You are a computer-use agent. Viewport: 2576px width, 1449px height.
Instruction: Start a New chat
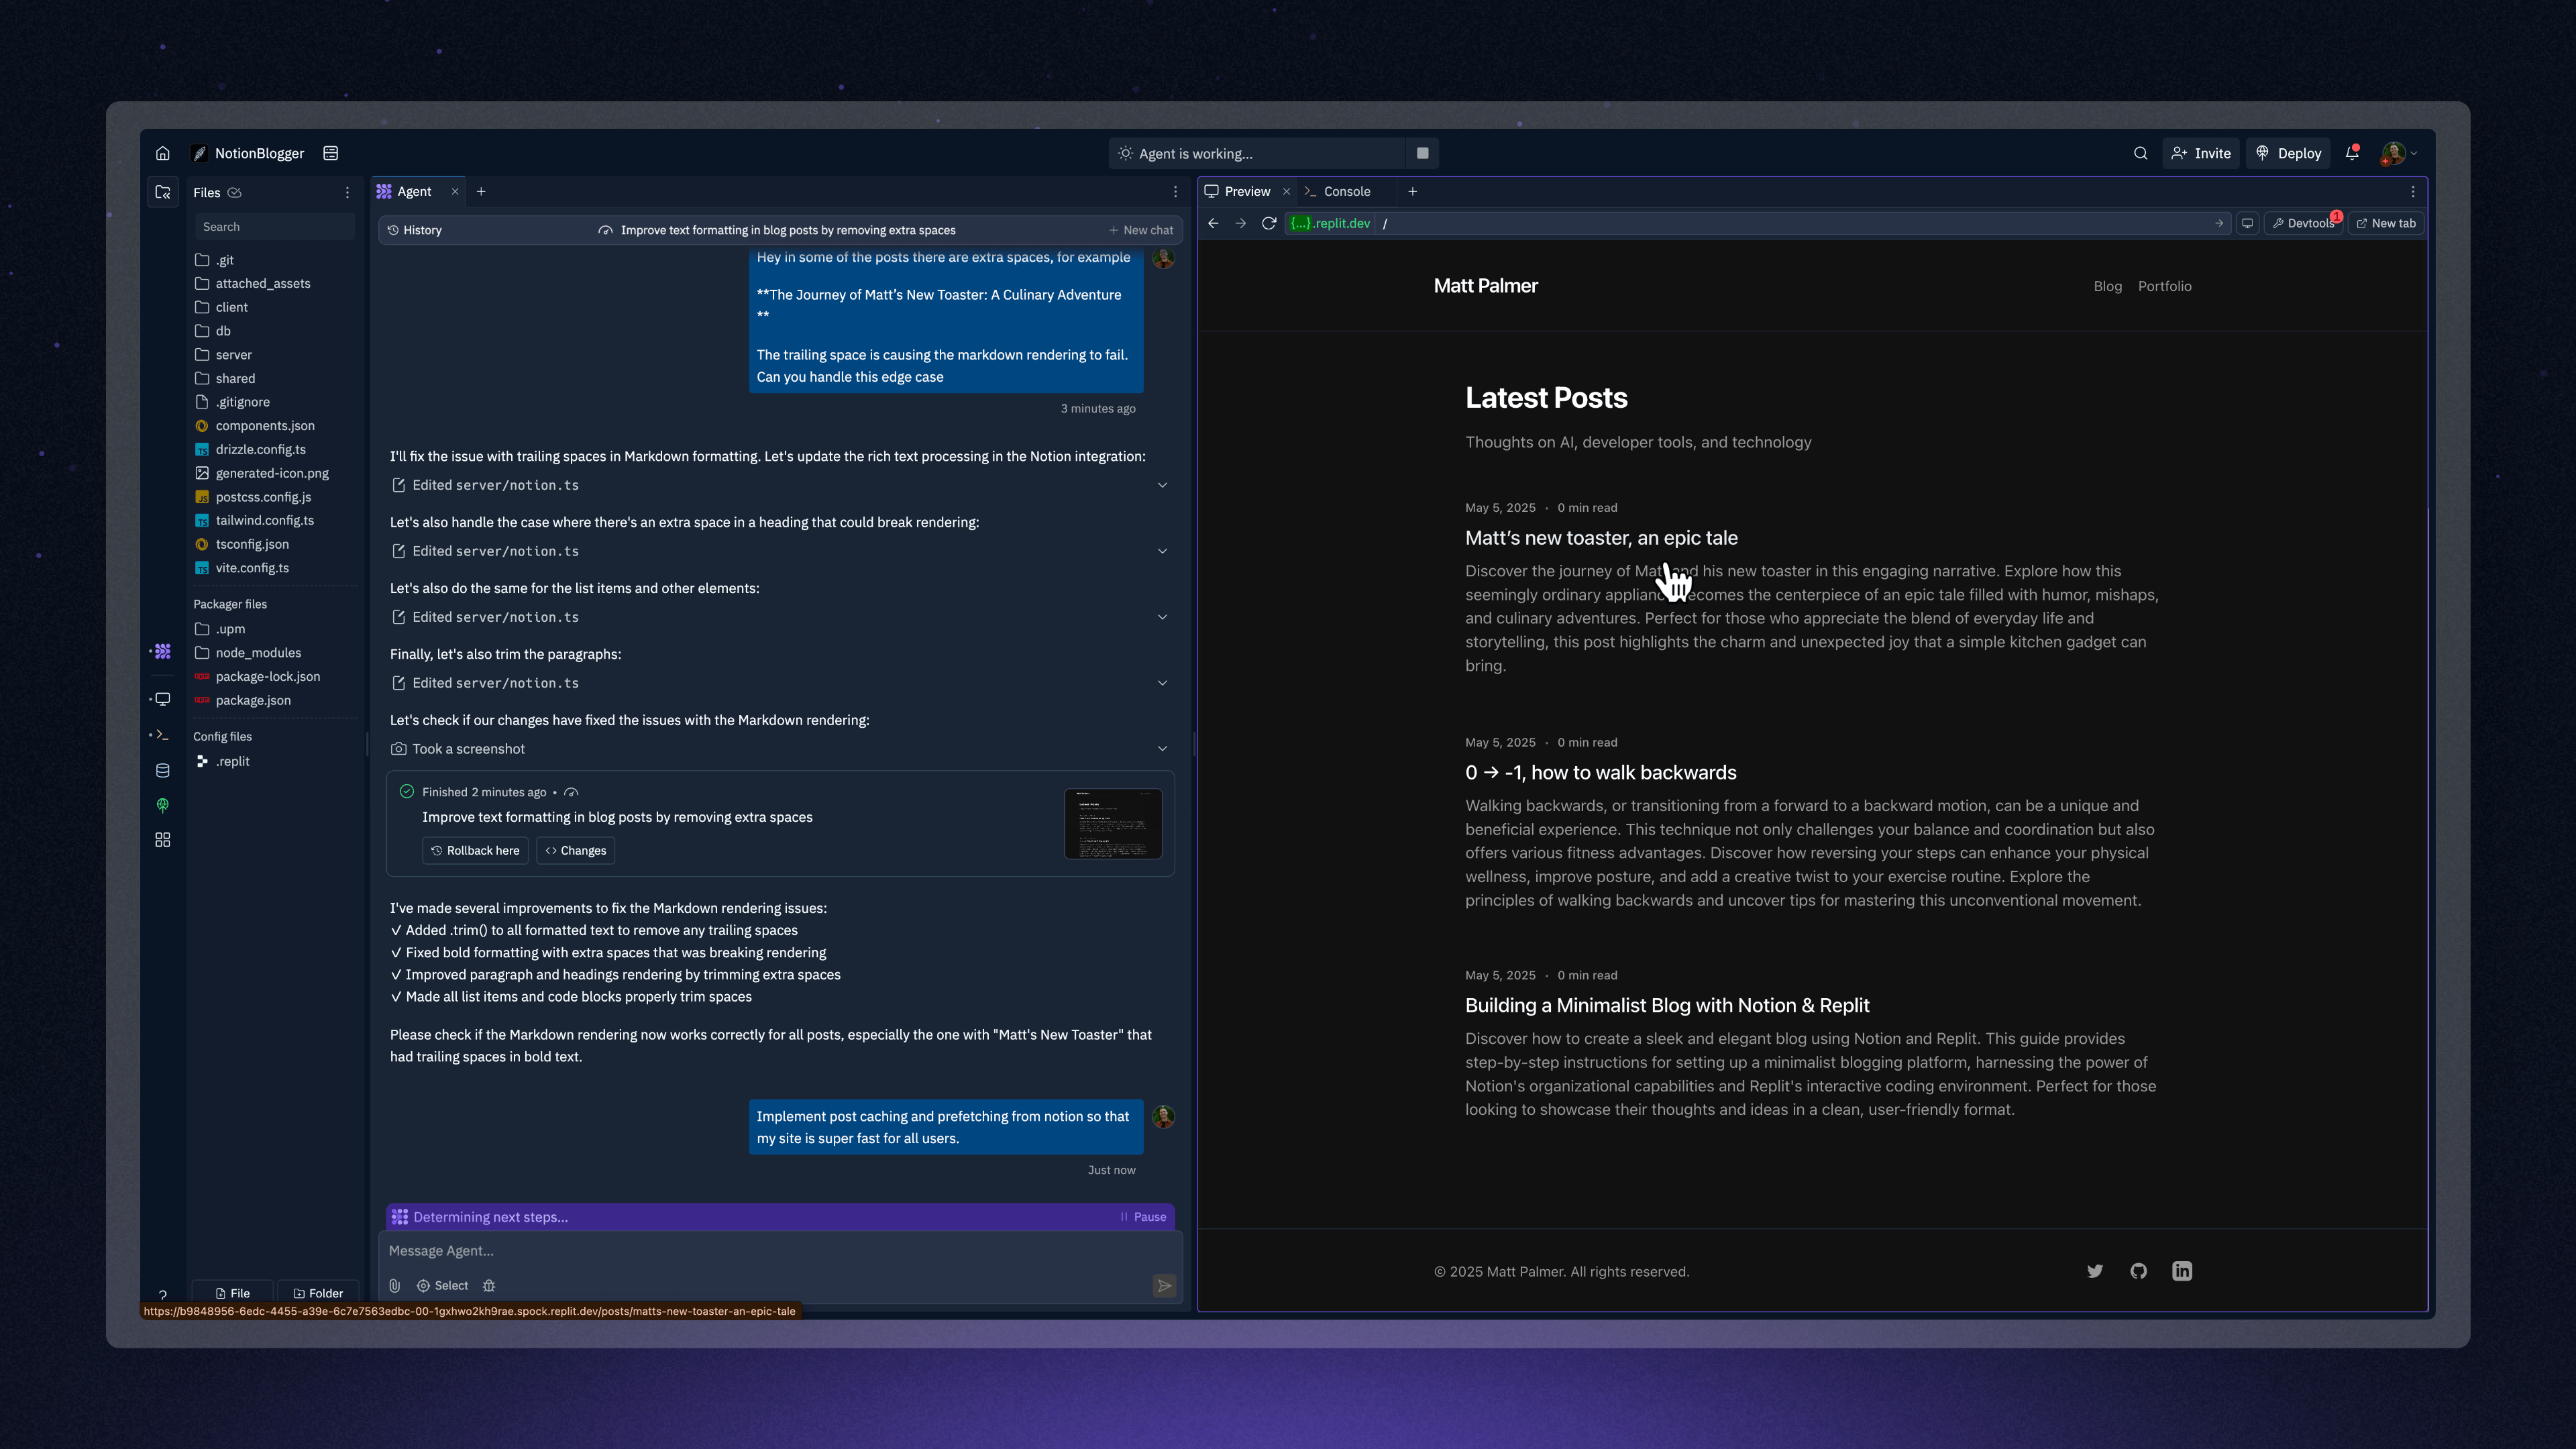click(x=1141, y=230)
